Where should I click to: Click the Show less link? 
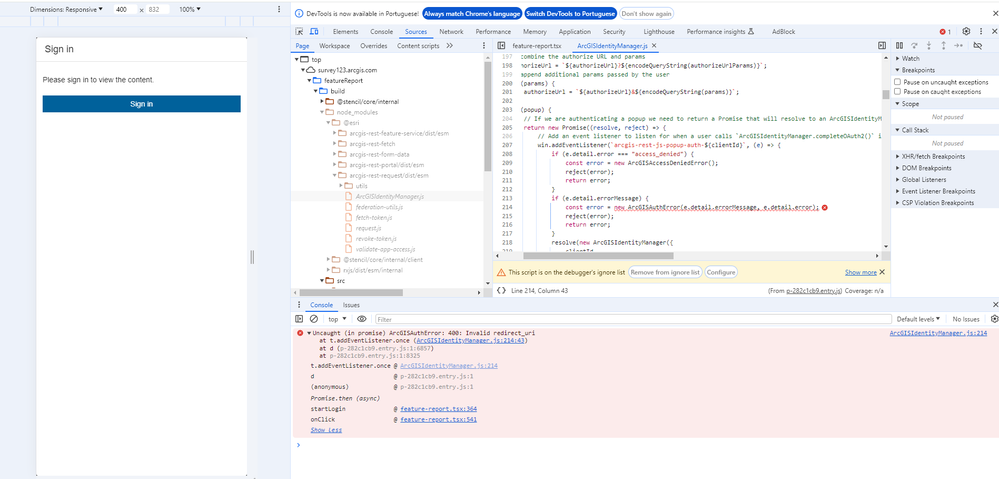pyautogui.click(x=325, y=430)
